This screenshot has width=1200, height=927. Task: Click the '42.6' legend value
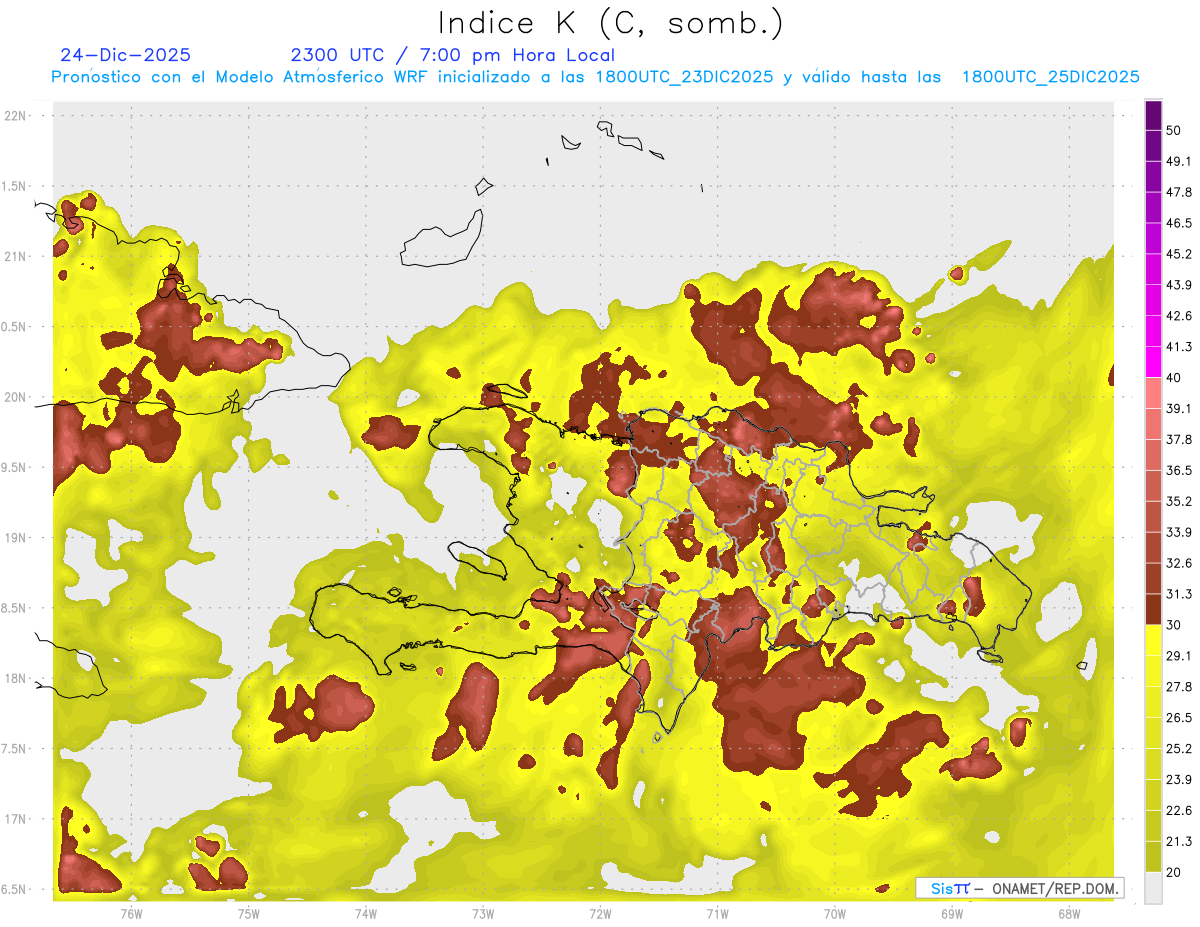tap(1178, 316)
